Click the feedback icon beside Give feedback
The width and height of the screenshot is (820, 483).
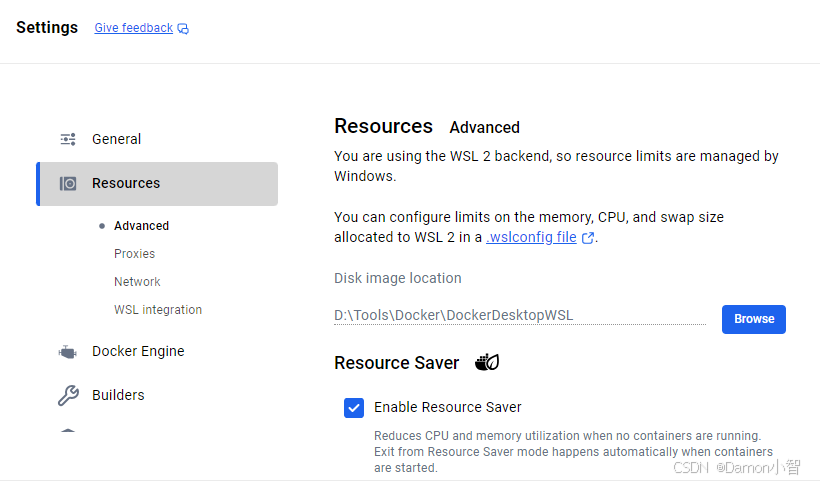point(183,29)
